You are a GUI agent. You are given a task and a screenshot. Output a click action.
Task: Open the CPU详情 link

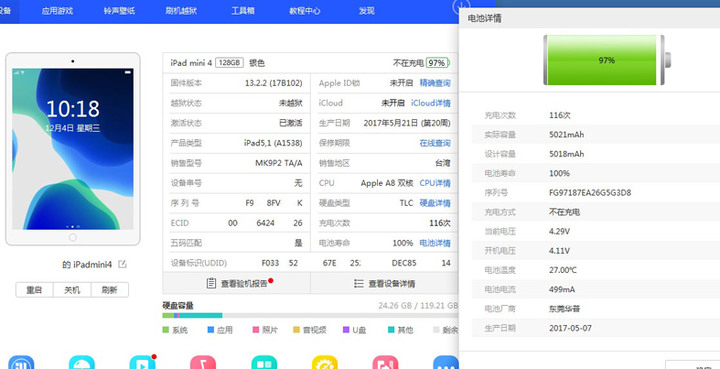click(x=435, y=183)
